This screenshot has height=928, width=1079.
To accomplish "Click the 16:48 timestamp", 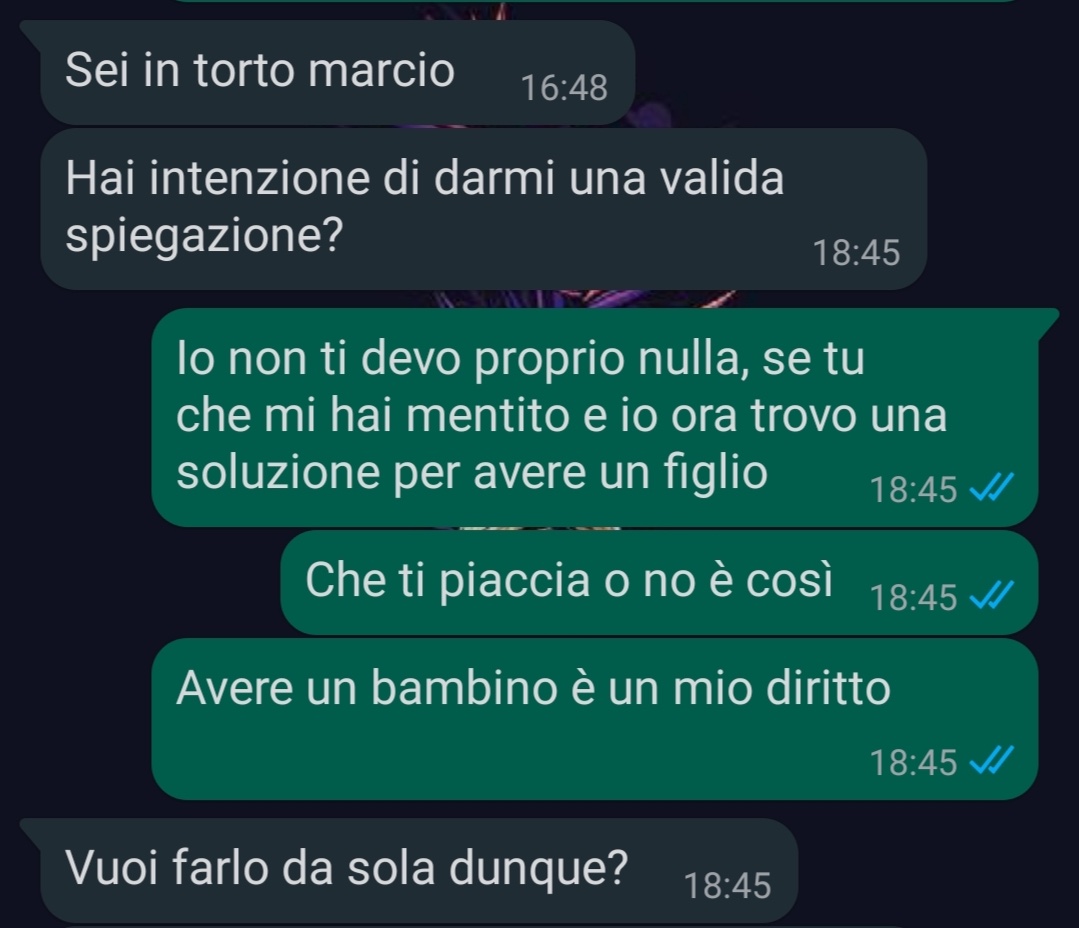I will point(564,88).
